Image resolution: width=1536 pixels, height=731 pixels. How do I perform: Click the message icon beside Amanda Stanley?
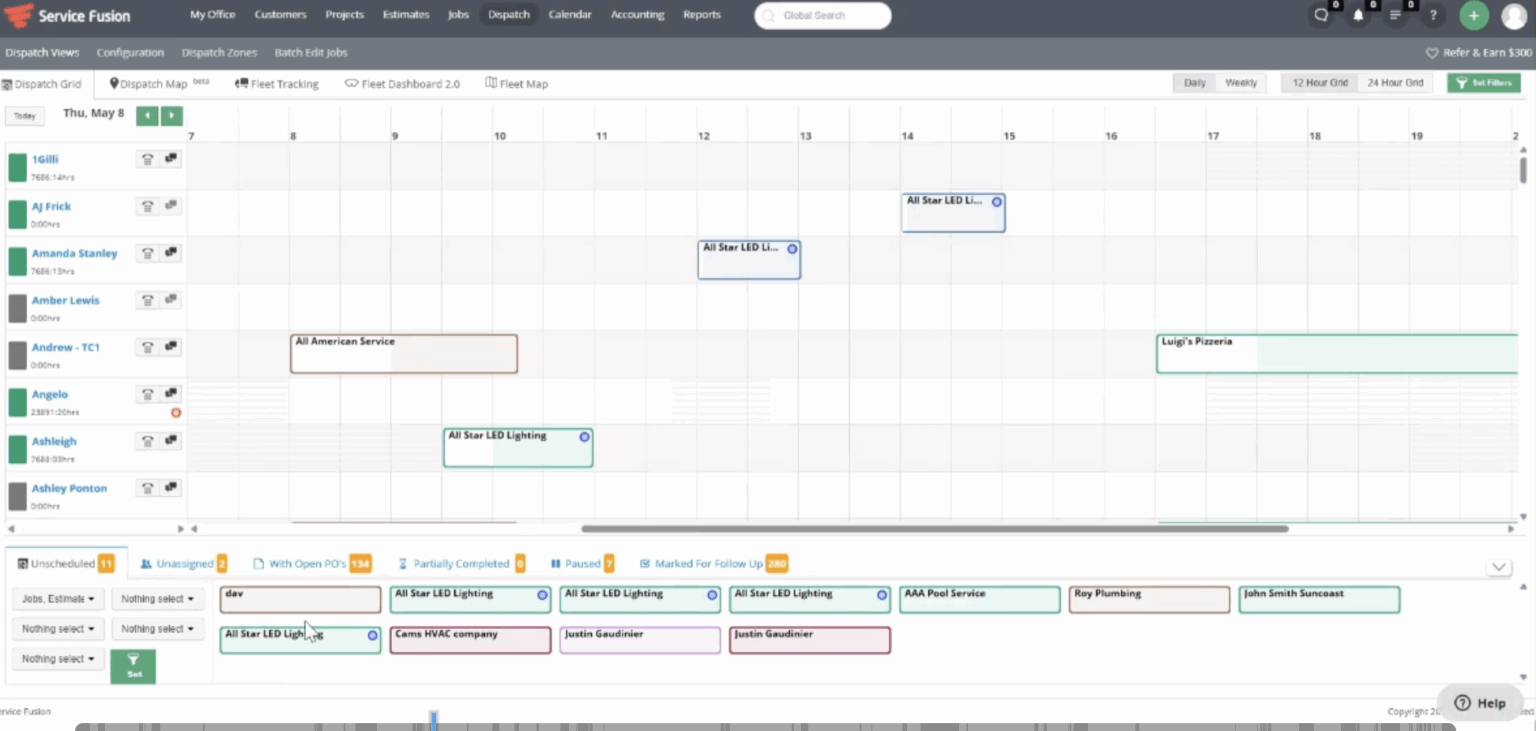pos(171,253)
